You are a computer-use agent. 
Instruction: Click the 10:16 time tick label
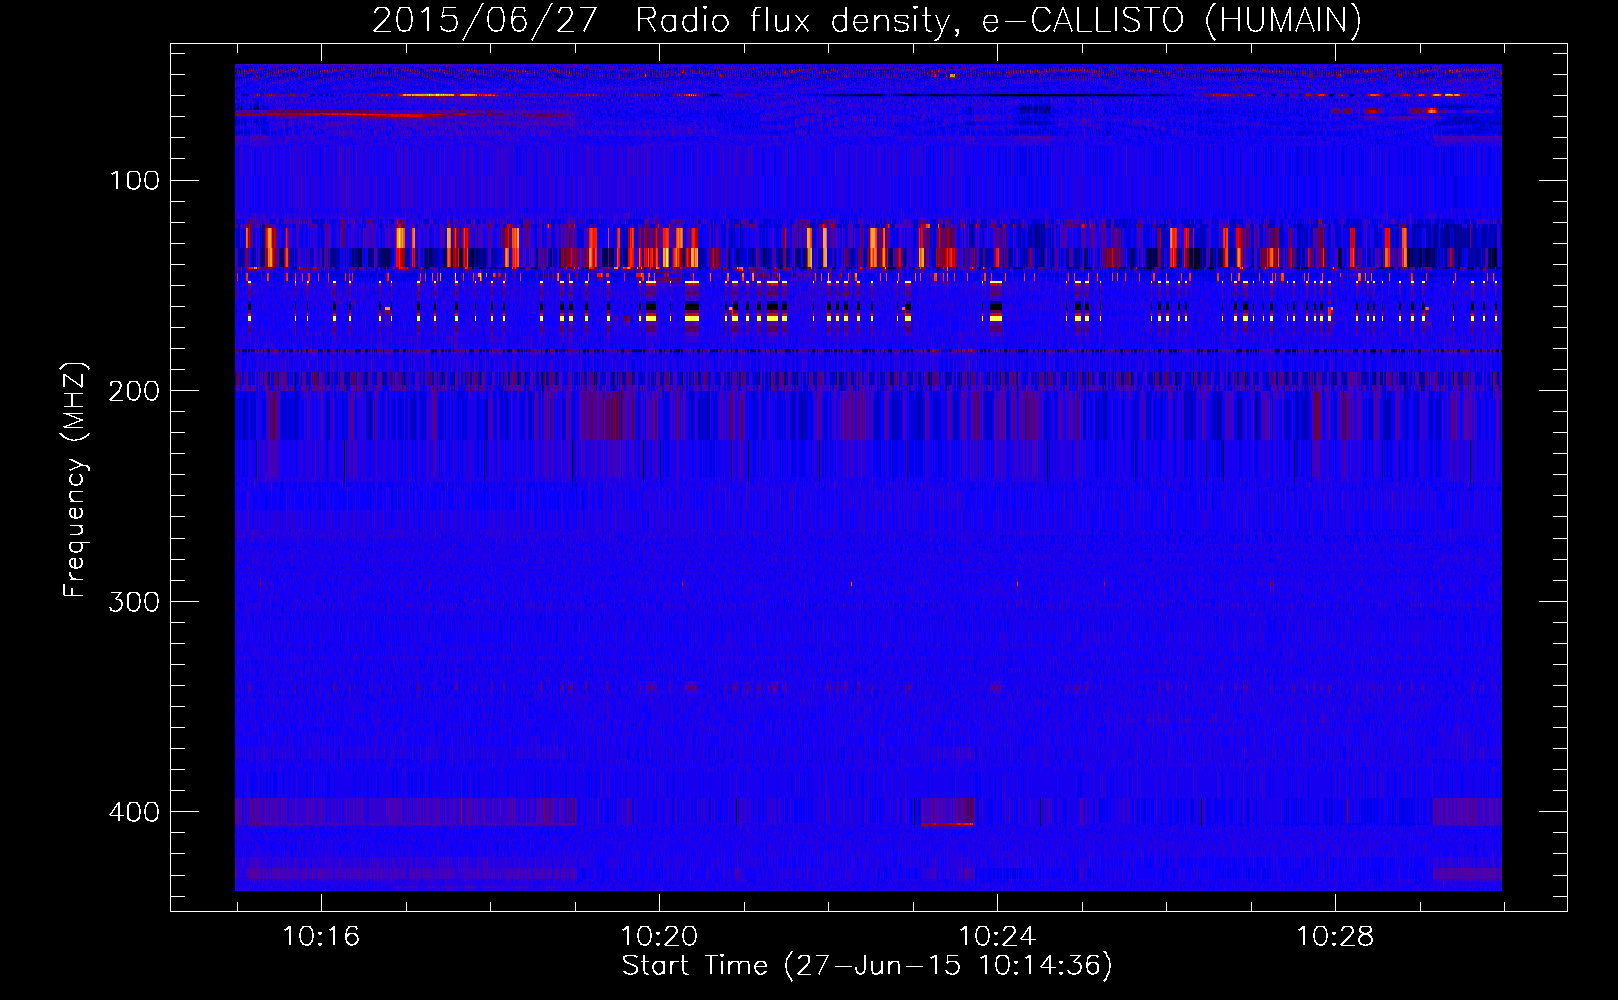pyautogui.click(x=321, y=937)
